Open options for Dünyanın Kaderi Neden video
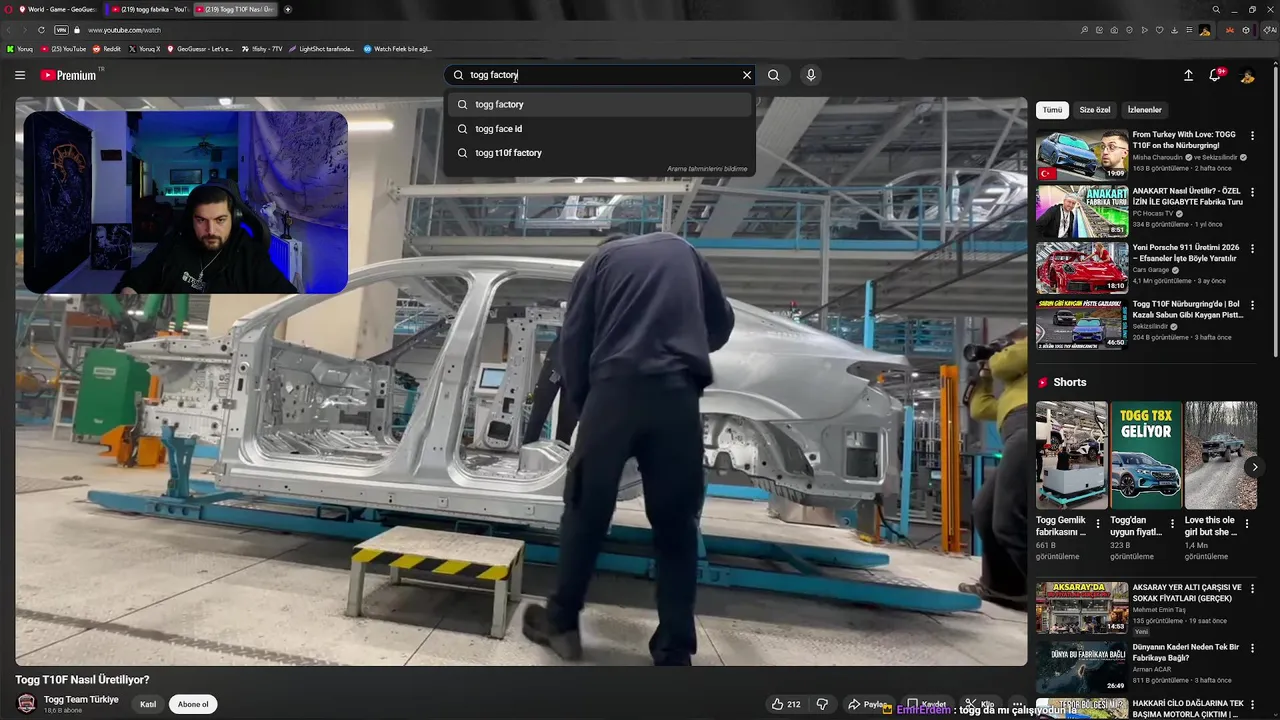The height and width of the screenshot is (720, 1280). tap(1252, 648)
